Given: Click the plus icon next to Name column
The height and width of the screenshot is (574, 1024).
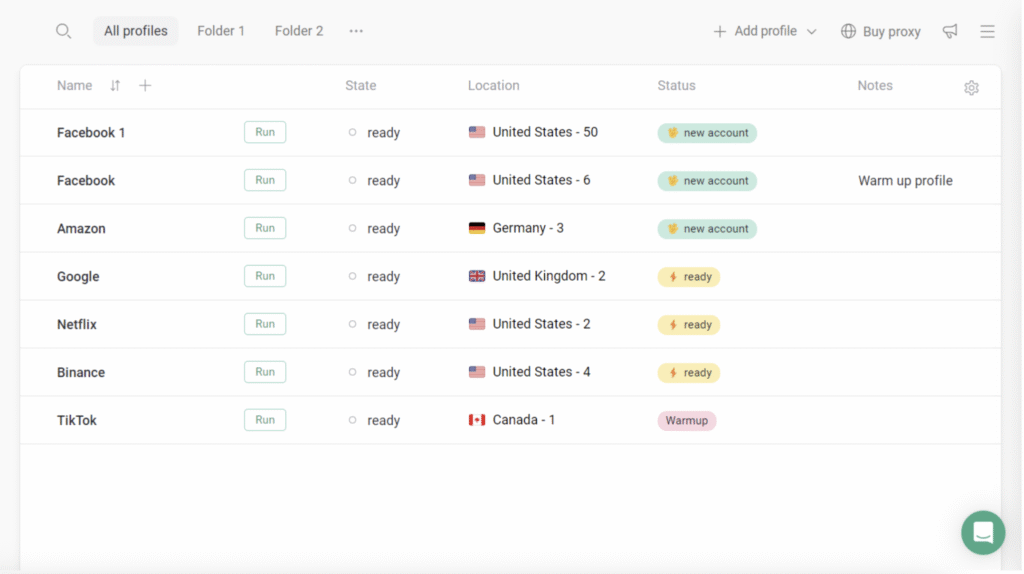Looking at the screenshot, I should point(145,86).
